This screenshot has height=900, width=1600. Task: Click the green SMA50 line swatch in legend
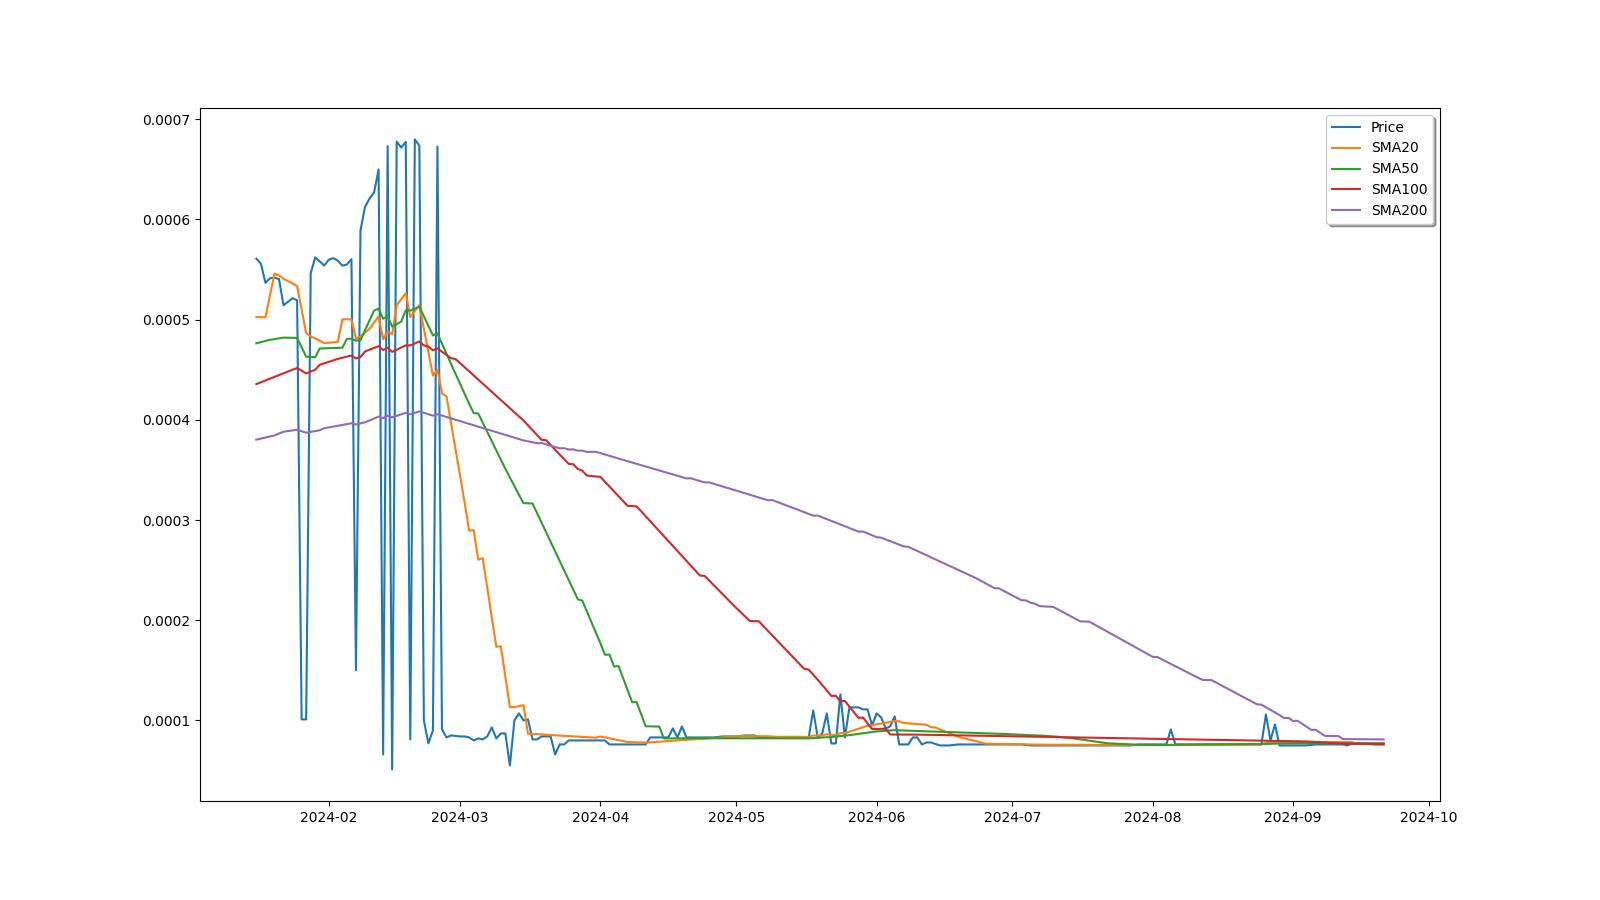(x=1347, y=169)
